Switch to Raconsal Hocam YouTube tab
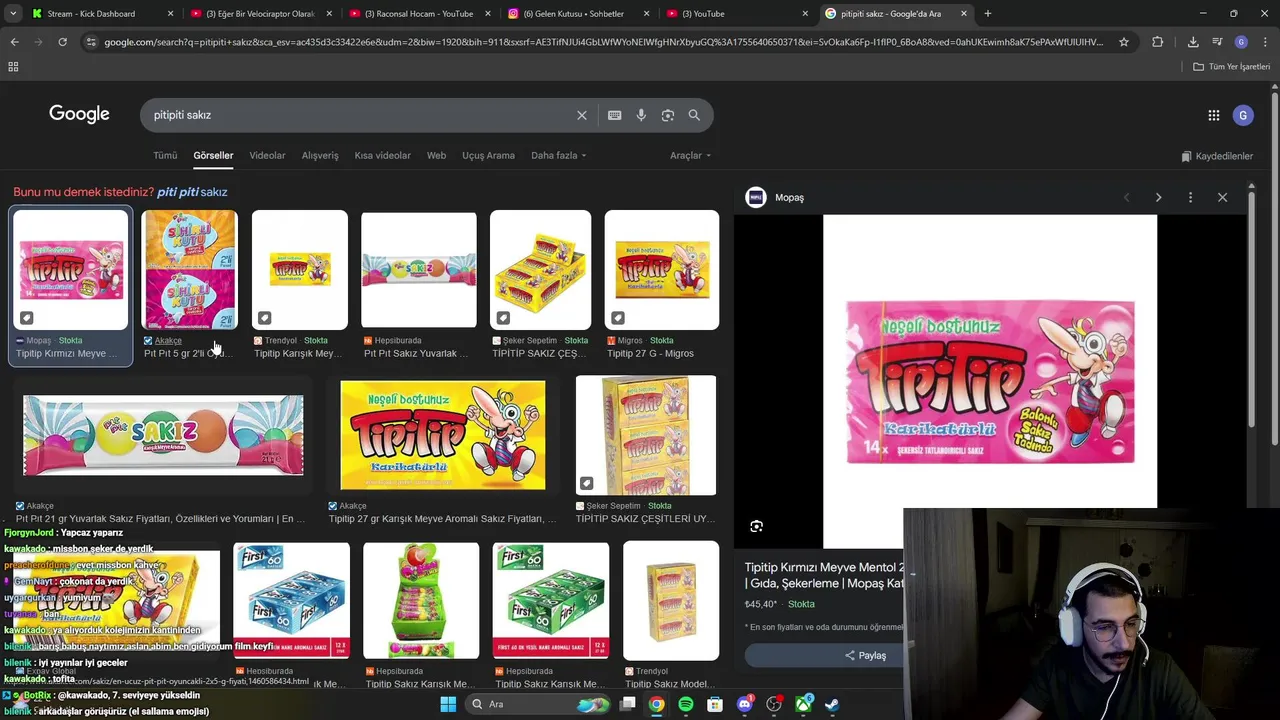The width and height of the screenshot is (1280, 720). [418, 14]
